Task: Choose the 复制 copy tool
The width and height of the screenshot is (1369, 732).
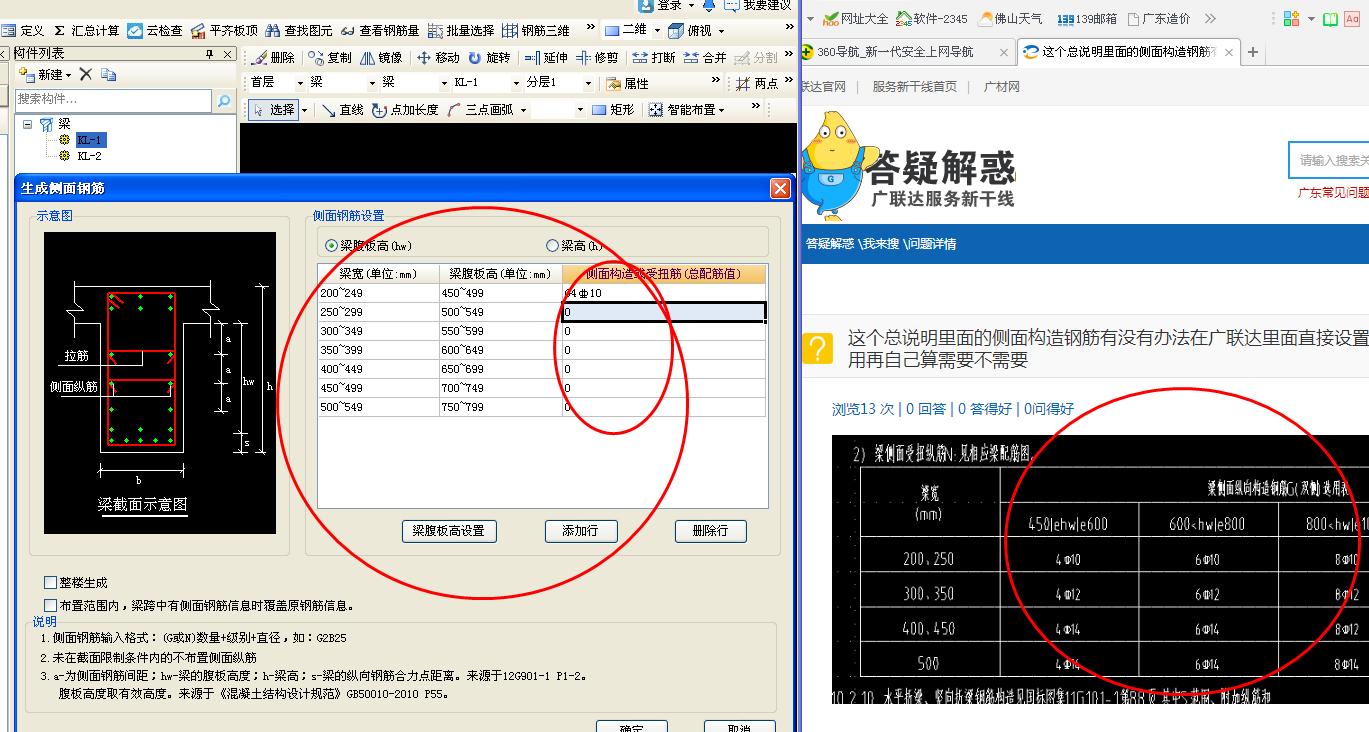Action: pyautogui.click(x=330, y=58)
